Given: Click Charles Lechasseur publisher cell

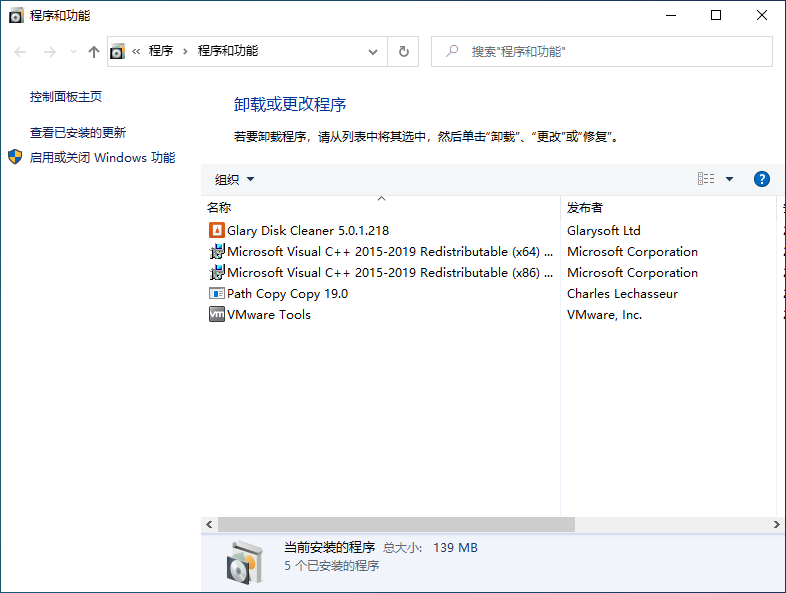Looking at the screenshot, I should pyautogui.click(x=622, y=294).
